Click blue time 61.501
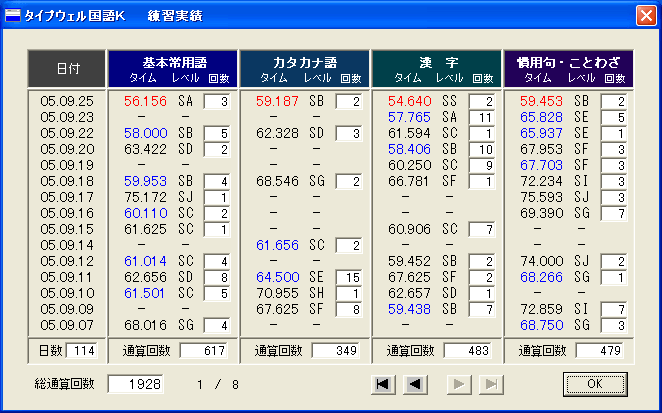This screenshot has height=413, width=662. point(144,293)
